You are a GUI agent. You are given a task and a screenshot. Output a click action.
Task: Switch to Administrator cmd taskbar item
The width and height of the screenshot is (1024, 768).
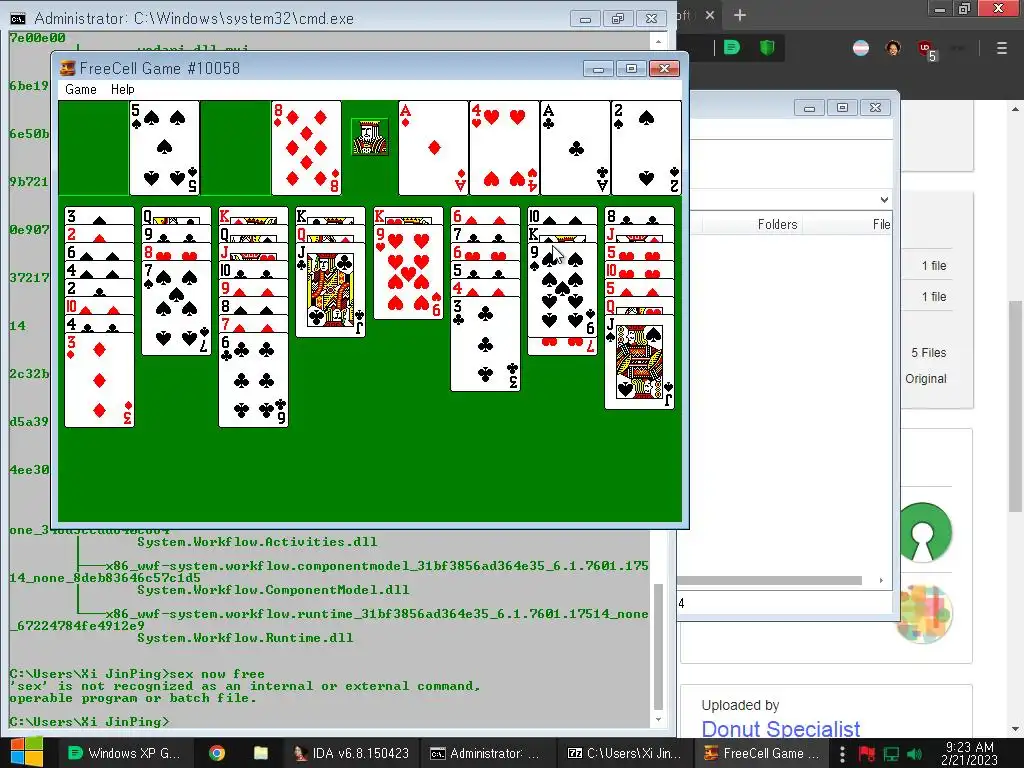tap(487, 753)
